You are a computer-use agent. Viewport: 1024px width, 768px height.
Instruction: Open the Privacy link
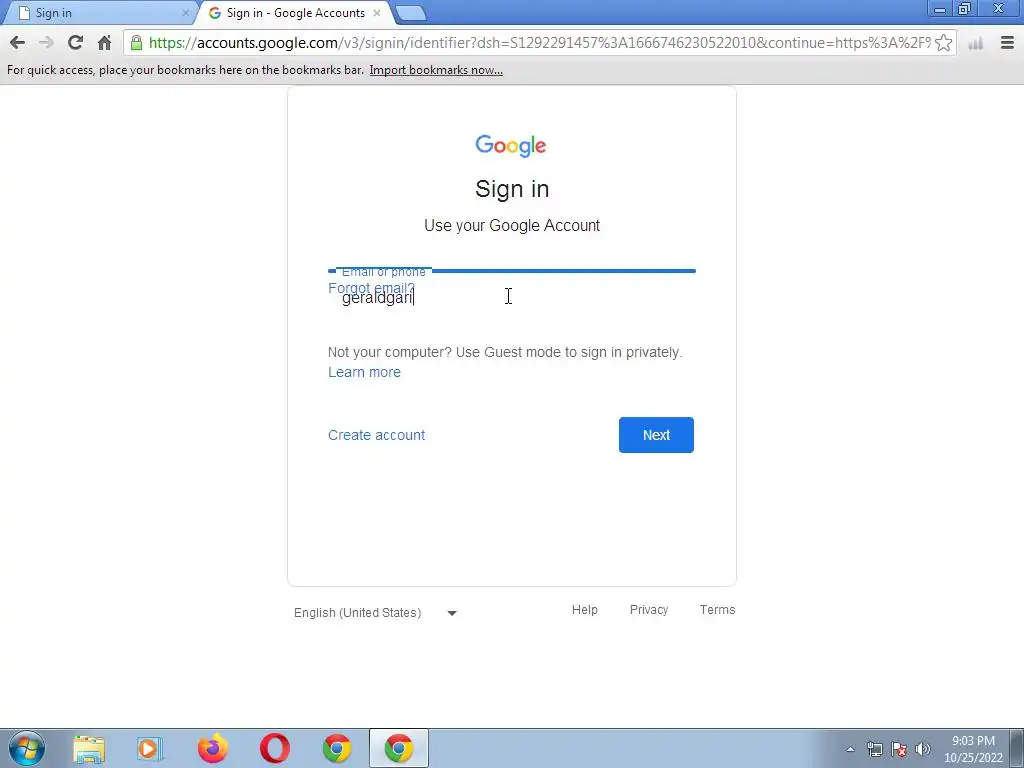coord(648,609)
